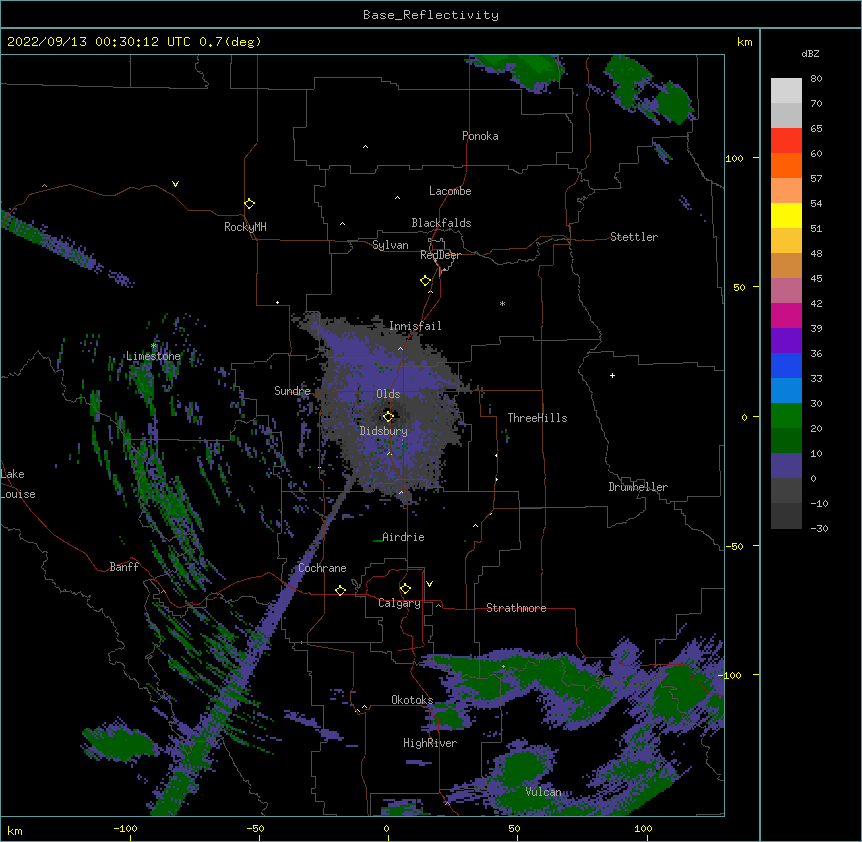The width and height of the screenshot is (862, 842).
Task: Click the Cochrane town label
Action: click(x=322, y=568)
